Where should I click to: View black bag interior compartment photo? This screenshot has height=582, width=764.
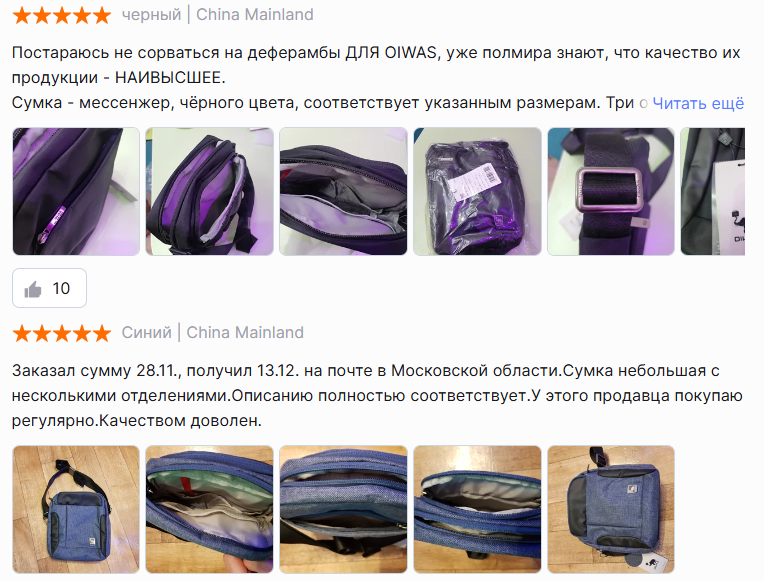click(x=343, y=191)
